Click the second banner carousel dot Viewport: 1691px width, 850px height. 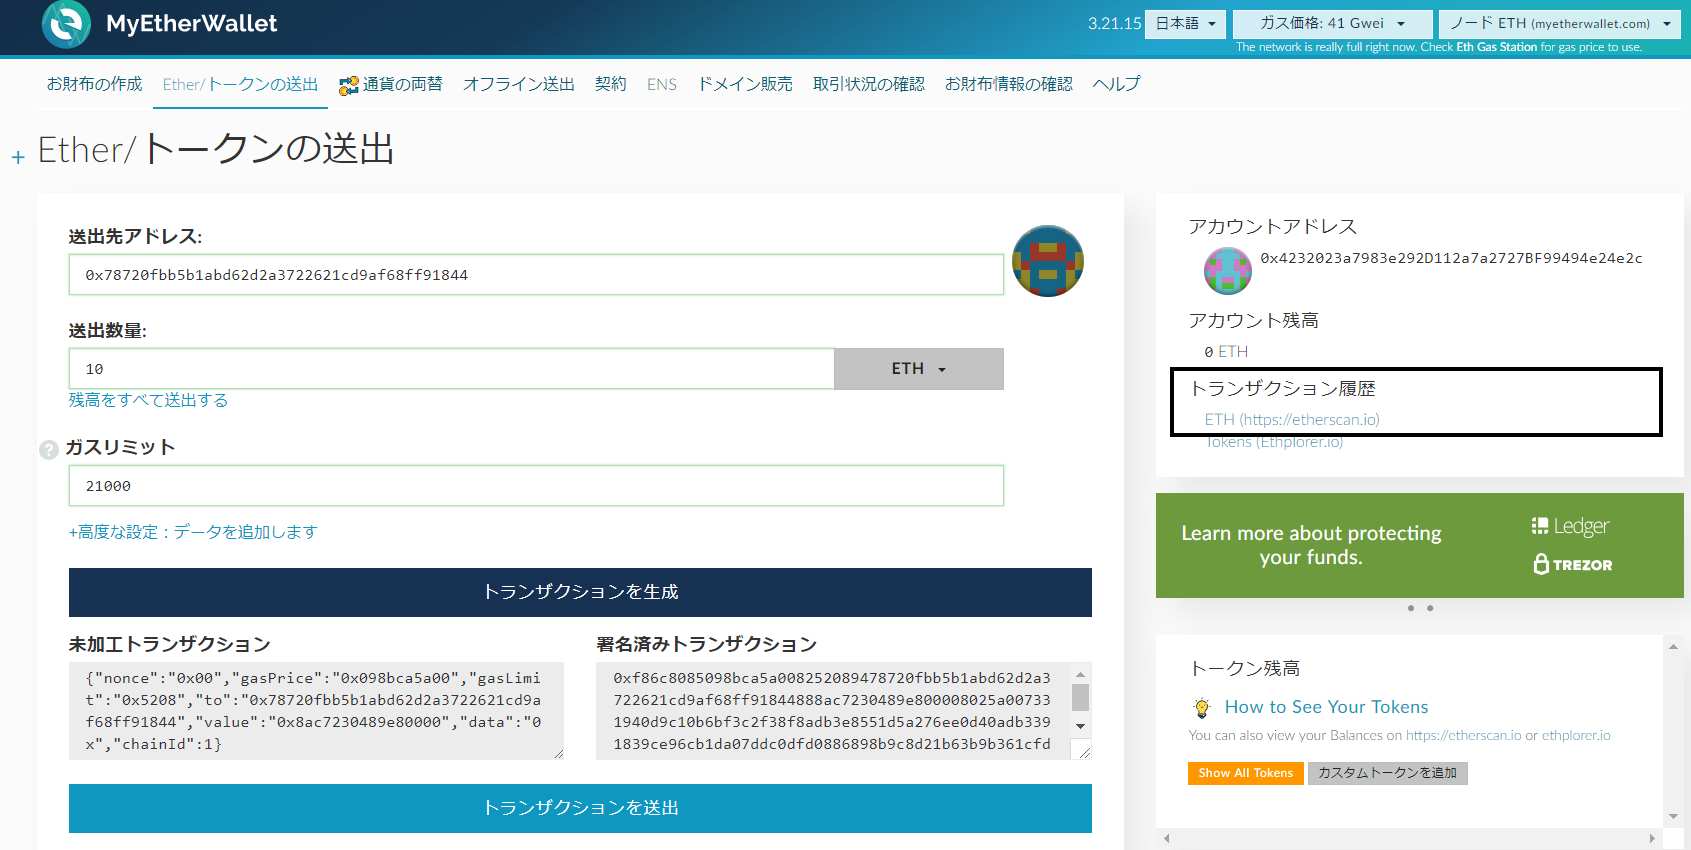pos(1430,608)
